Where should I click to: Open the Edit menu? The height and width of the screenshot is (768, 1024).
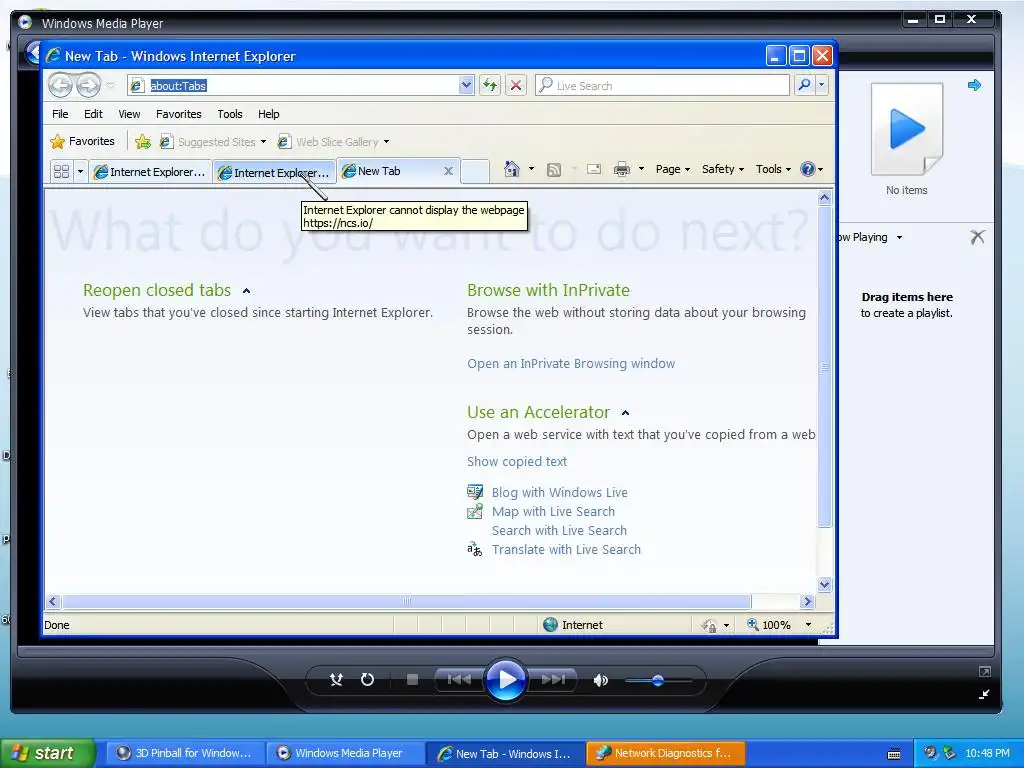(x=93, y=114)
